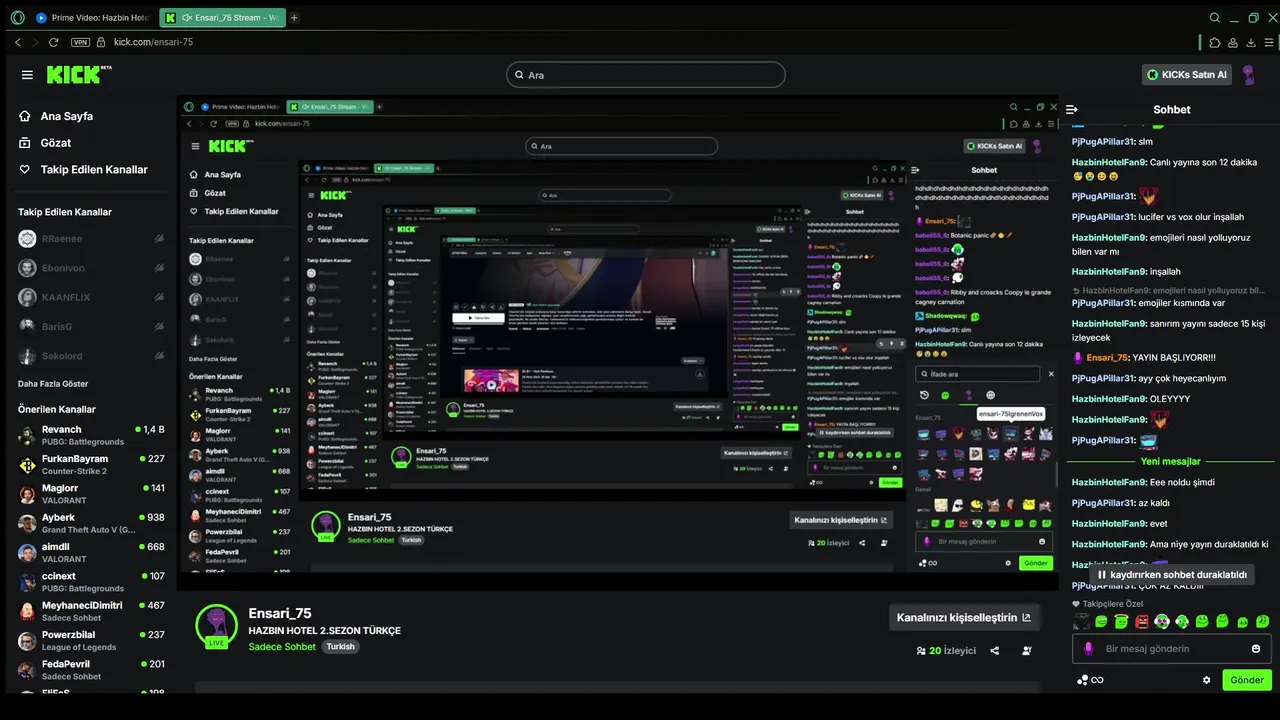The width and height of the screenshot is (1280, 720).
Task: Click the 20 İzleyici viewer count
Action: coord(946,650)
